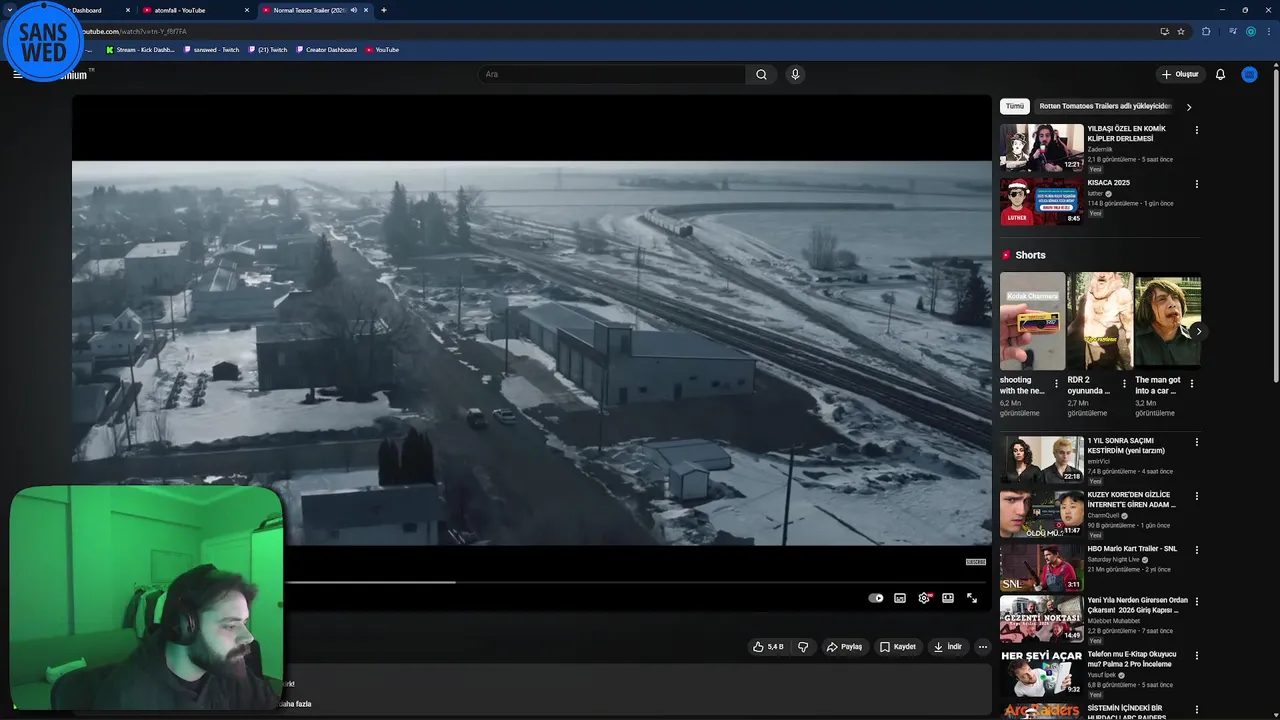The image size is (1280, 720).
Task: Open the YouTube bookmark in bookmarks bar
Action: (x=382, y=50)
